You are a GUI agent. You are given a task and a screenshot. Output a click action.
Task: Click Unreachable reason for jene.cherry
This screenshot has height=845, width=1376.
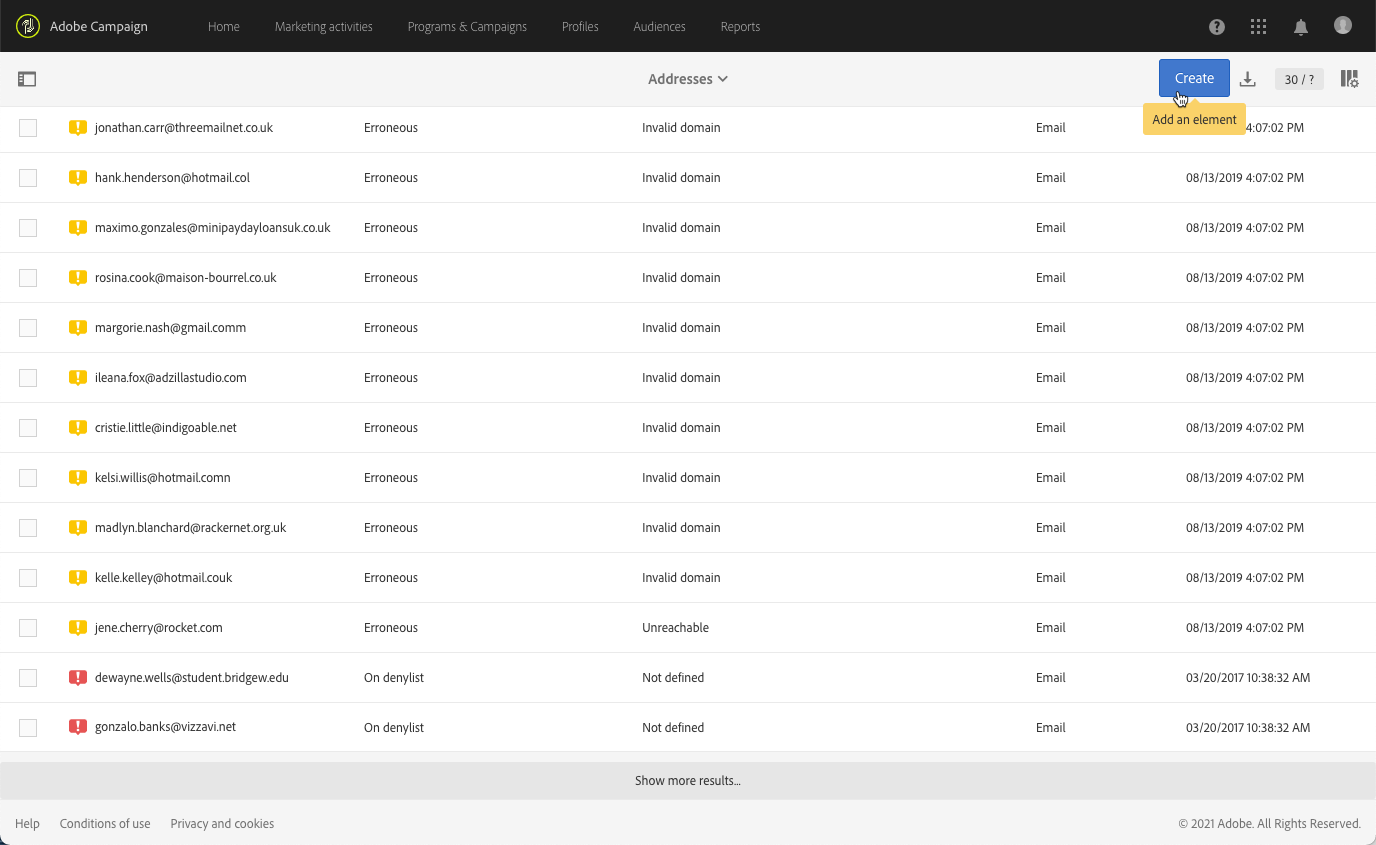click(x=675, y=628)
